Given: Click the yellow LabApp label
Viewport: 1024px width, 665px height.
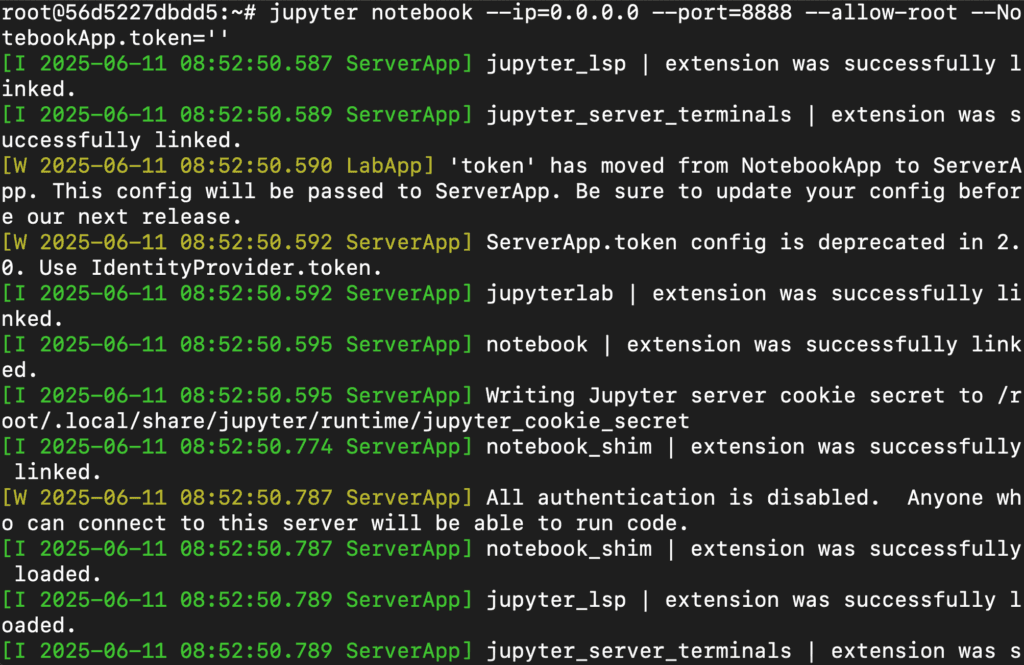Looking at the screenshot, I should (384, 166).
